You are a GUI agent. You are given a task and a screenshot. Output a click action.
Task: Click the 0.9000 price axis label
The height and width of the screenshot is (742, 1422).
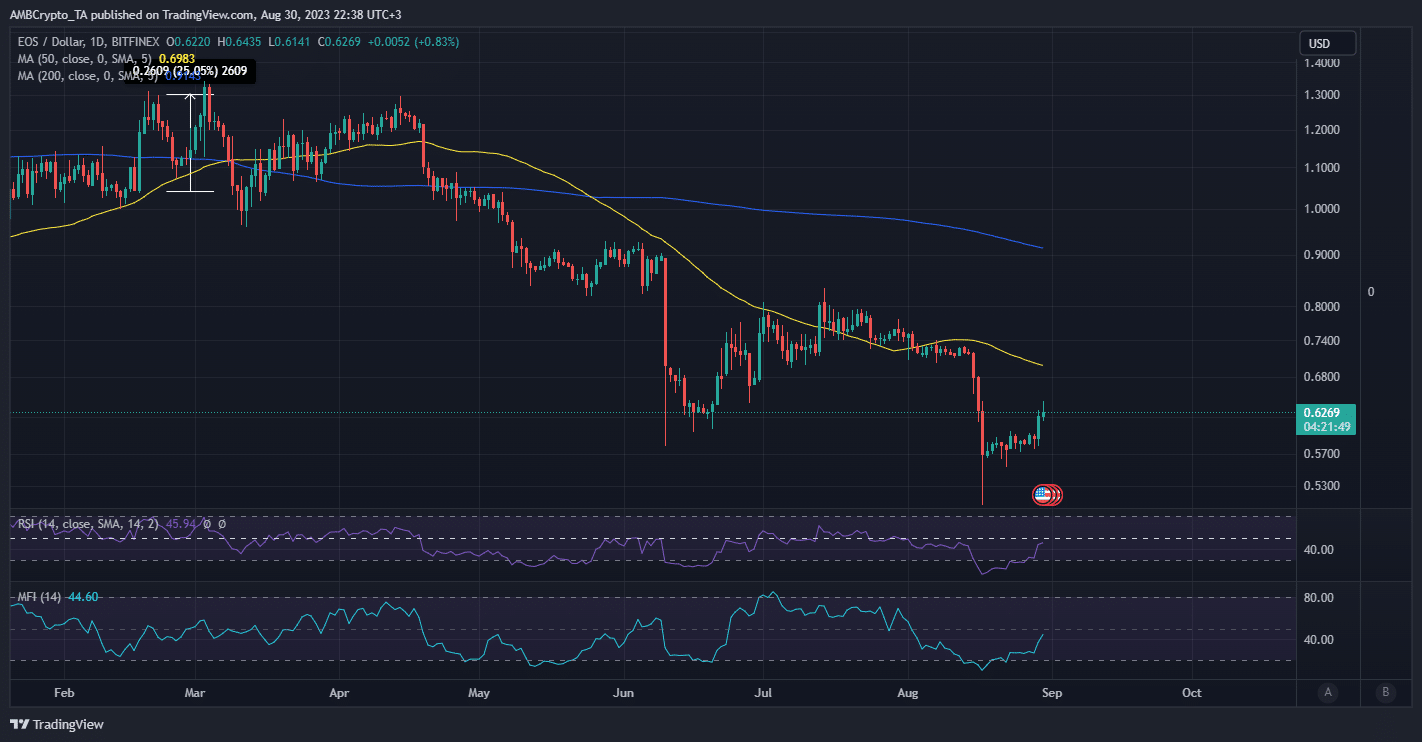pyautogui.click(x=1323, y=255)
